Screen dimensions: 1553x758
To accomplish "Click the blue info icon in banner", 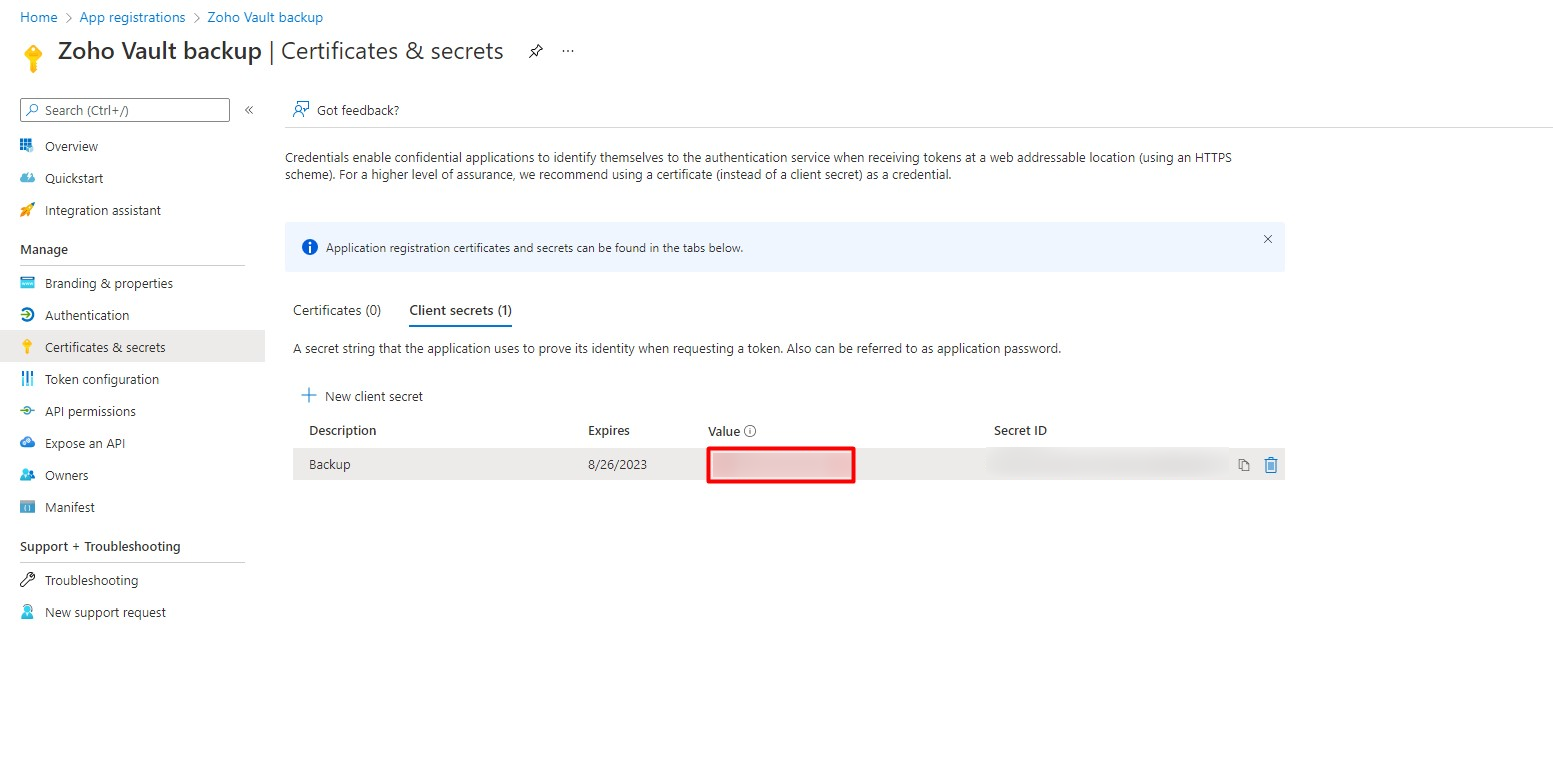I will (x=310, y=247).
